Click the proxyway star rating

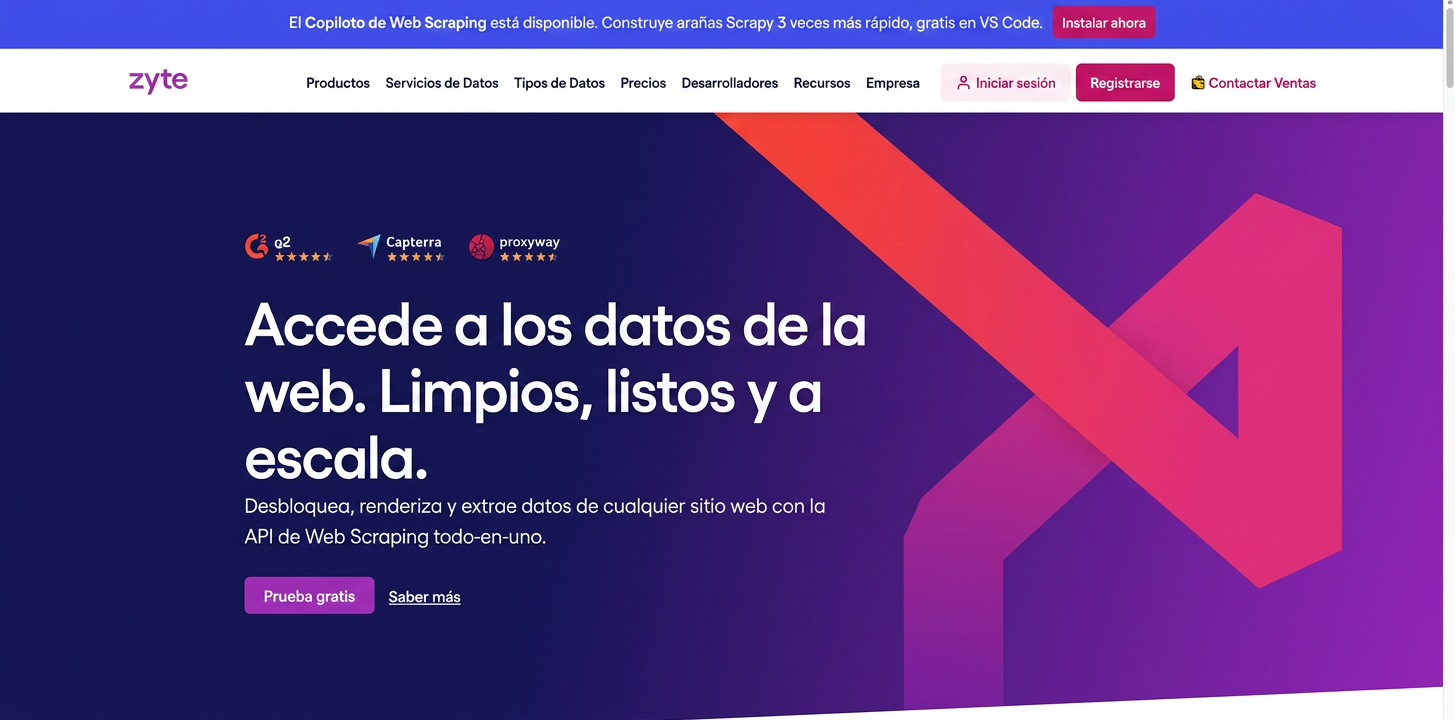tap(528, 257)
